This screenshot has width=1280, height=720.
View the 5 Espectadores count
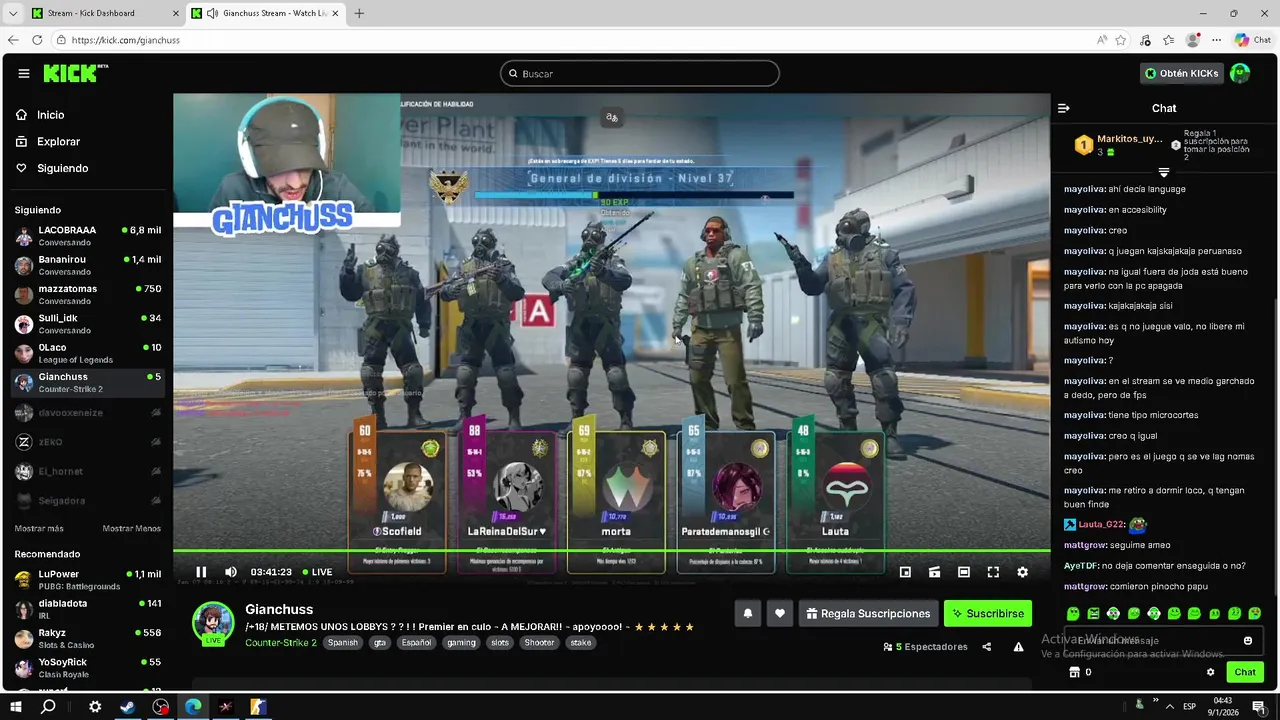click(926, 647)
